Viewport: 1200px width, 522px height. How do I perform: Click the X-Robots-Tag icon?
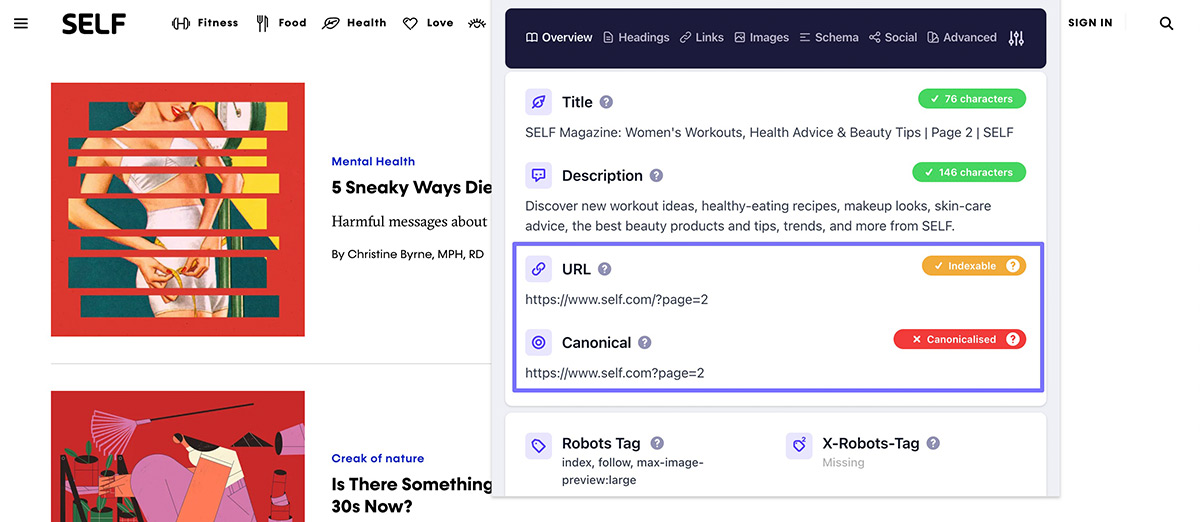[x=799, y=446]
